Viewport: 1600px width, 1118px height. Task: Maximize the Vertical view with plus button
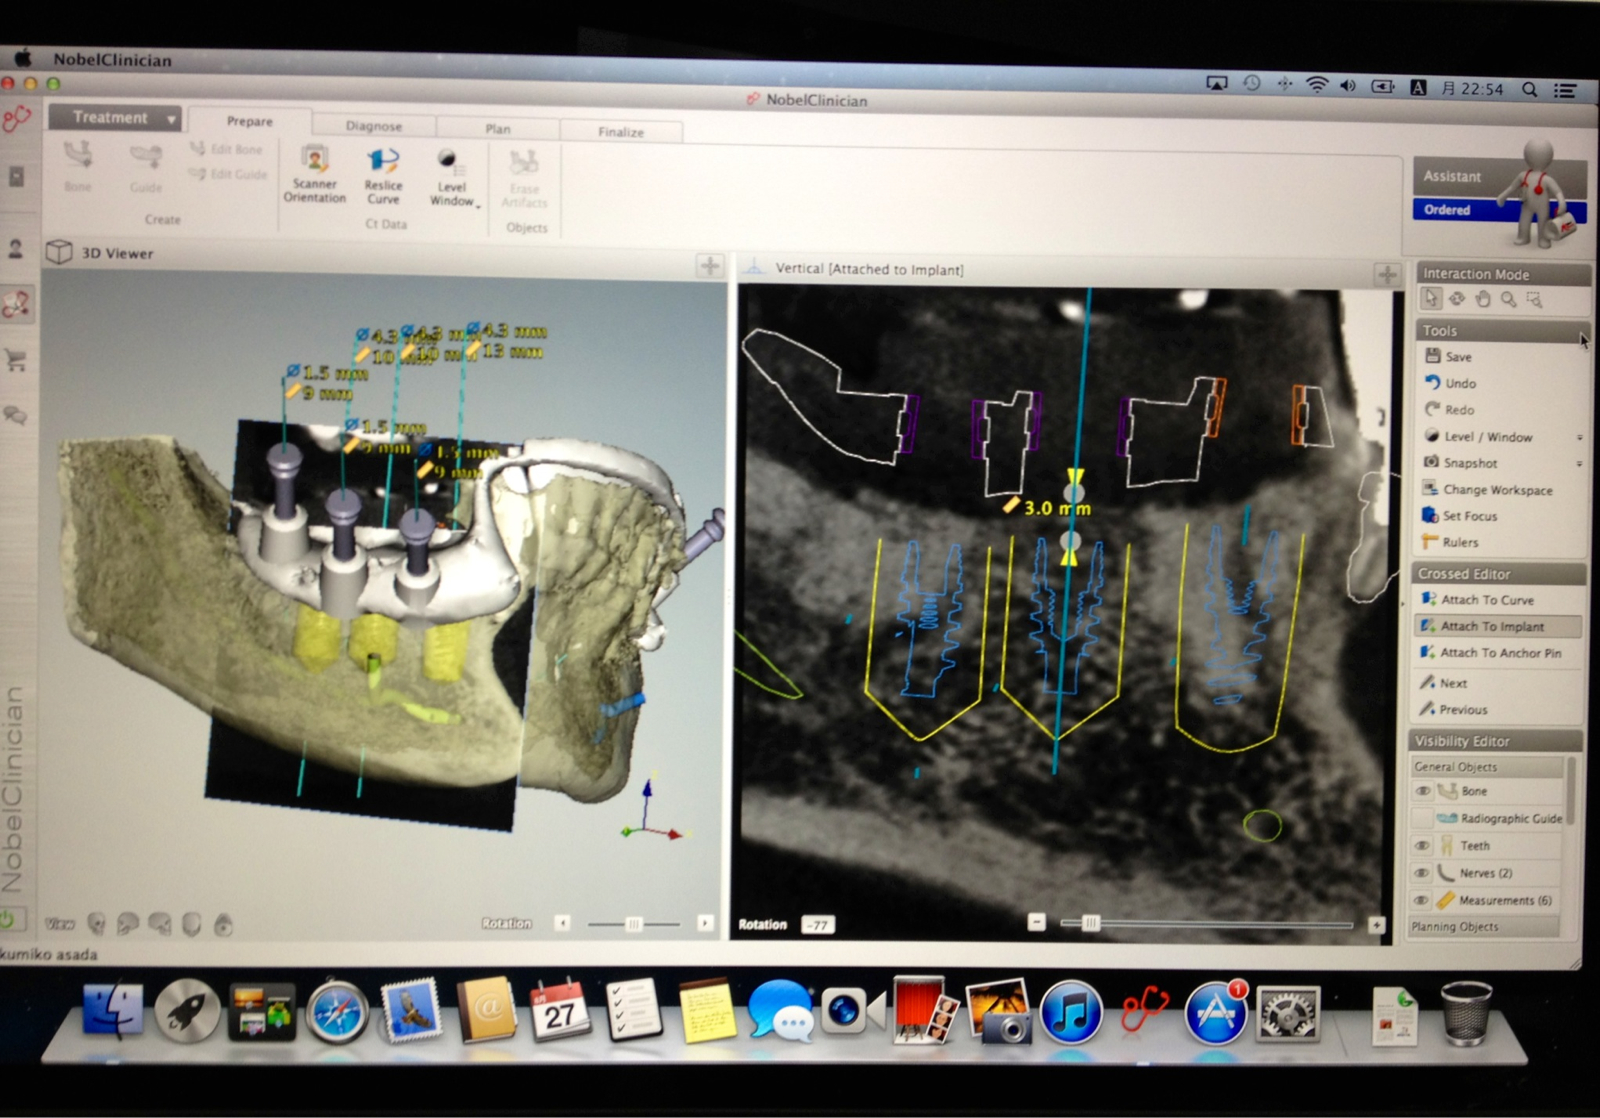(x=1387, y=274)
